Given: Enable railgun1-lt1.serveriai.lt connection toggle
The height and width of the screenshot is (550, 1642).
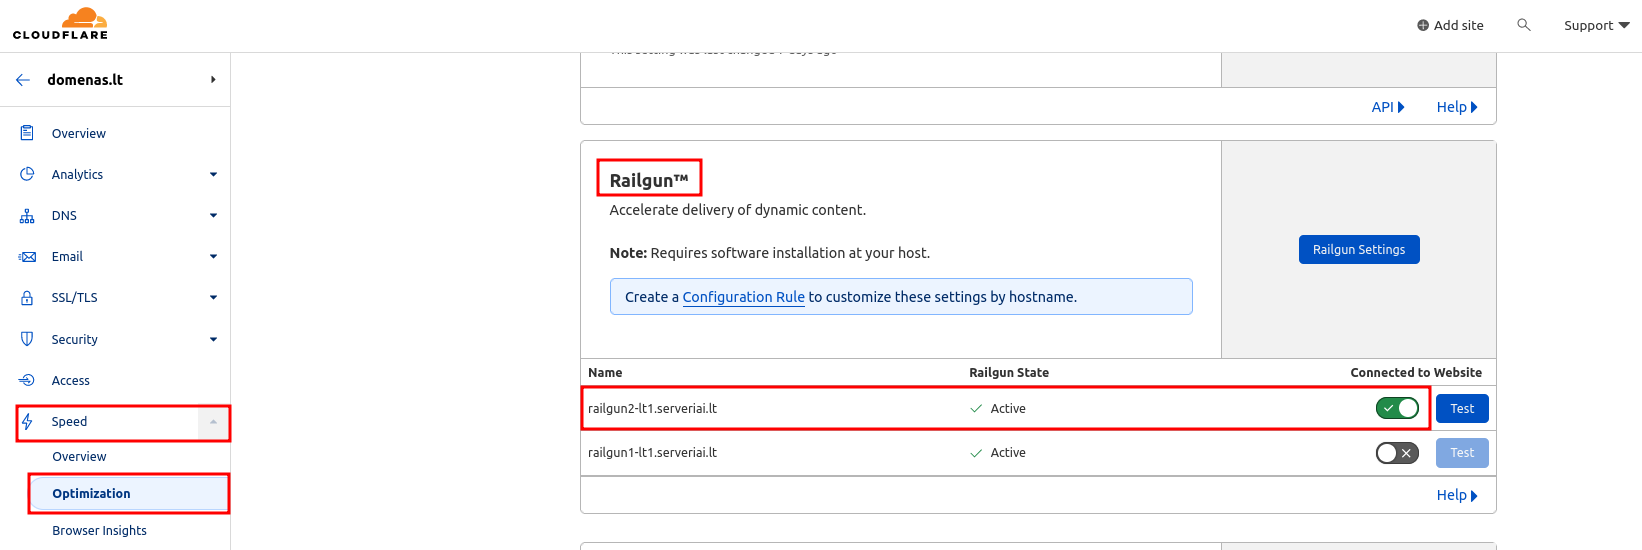Looking at the screenshot, I should click(x=1397, y=453).
